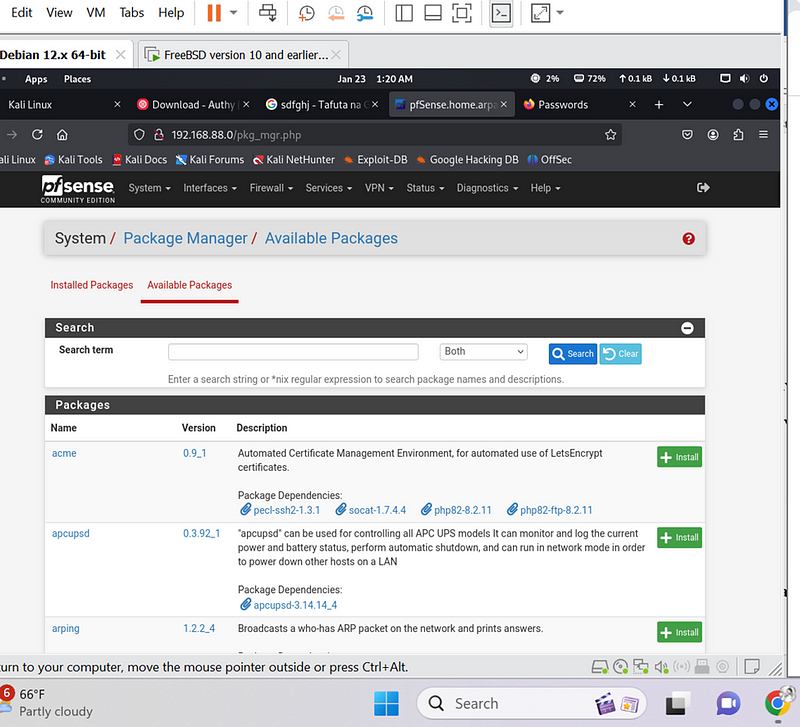800x727 pixels.
Task: Open Firefox extensions puzzle icon
Action: point(738,135)
